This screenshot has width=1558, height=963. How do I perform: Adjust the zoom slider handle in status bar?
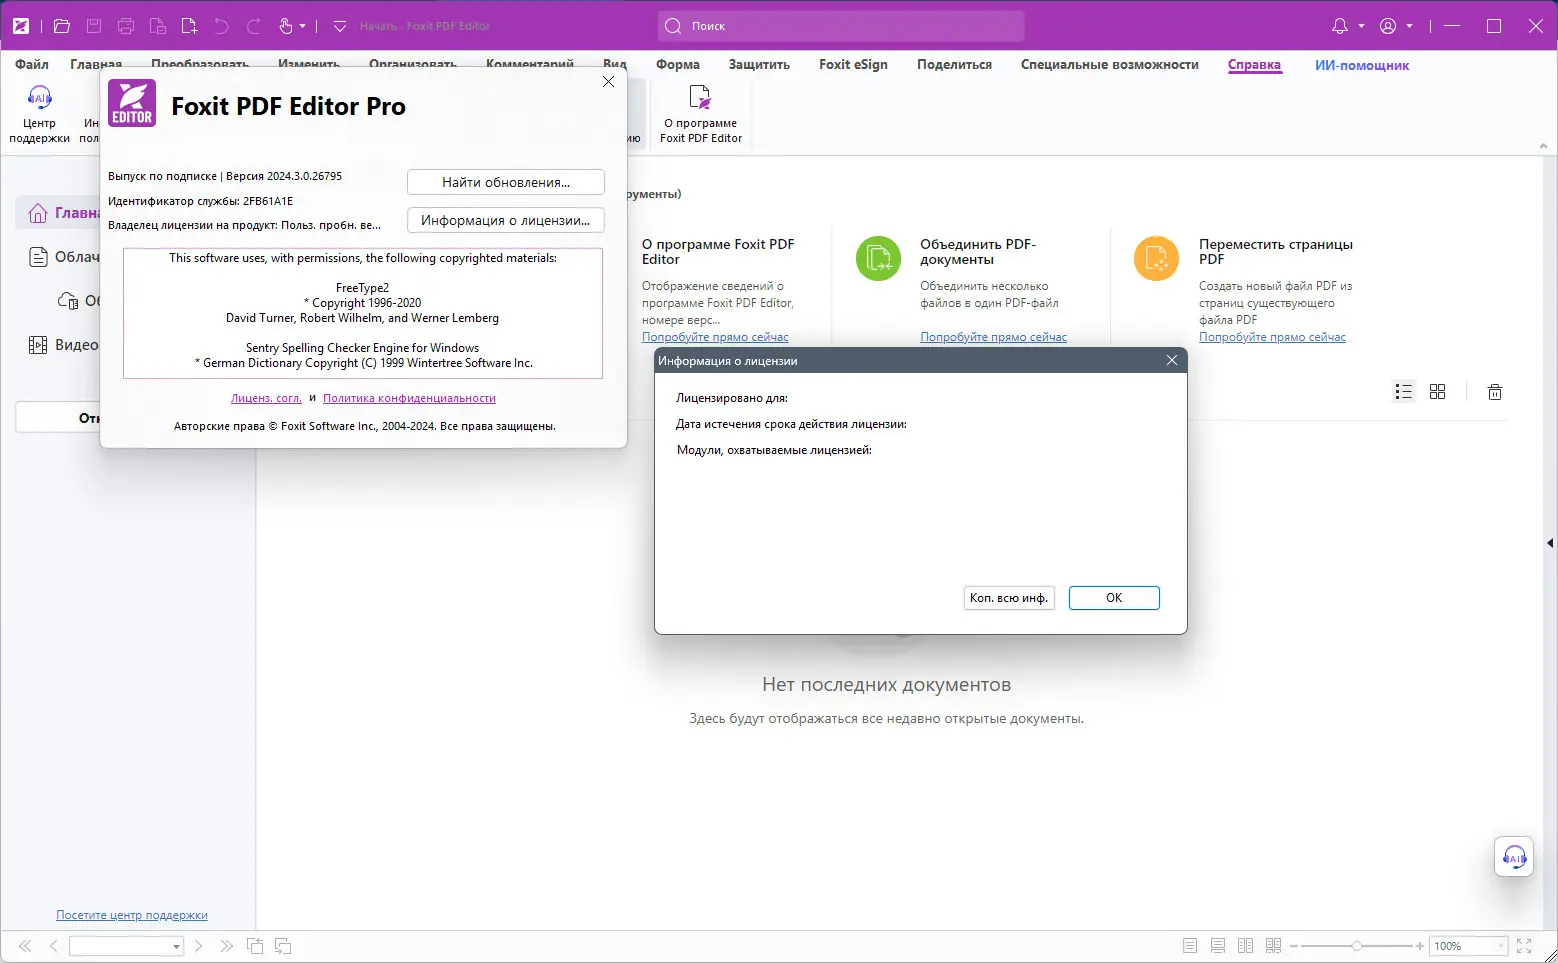coord(1357,946)
